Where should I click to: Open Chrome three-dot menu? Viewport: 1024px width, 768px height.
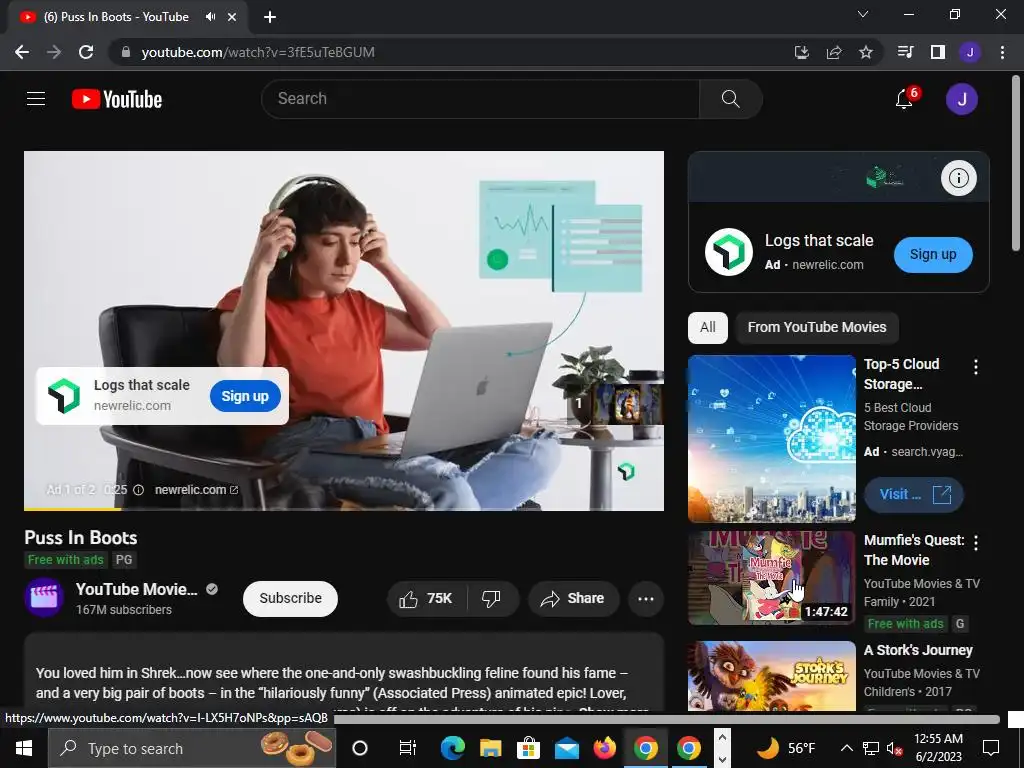tap(1002, 52)
